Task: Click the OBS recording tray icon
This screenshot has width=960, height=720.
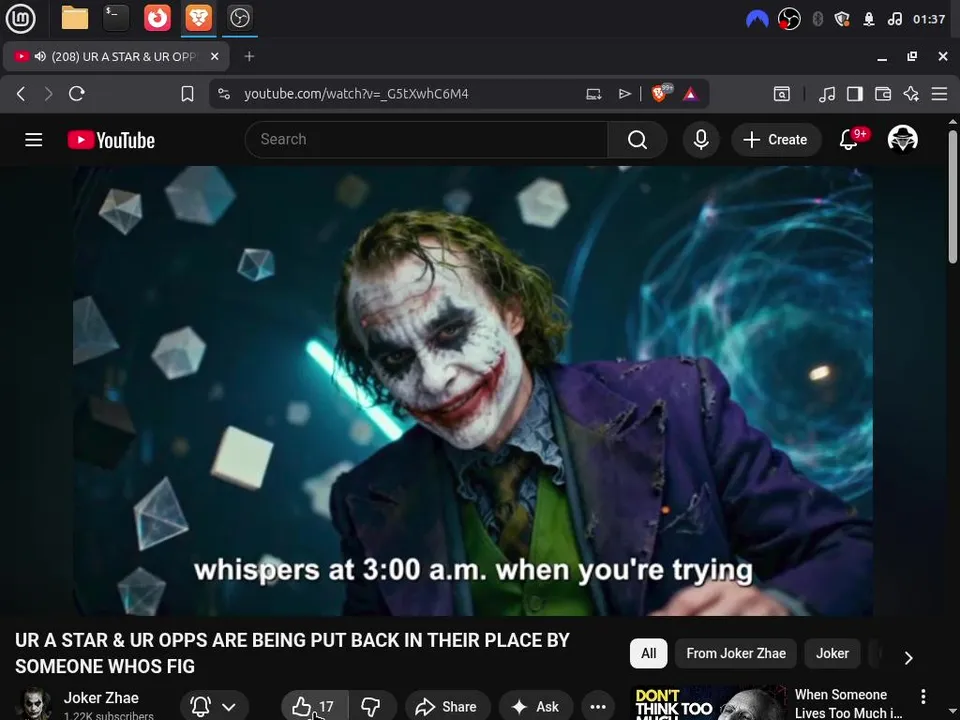Action: 789,20
